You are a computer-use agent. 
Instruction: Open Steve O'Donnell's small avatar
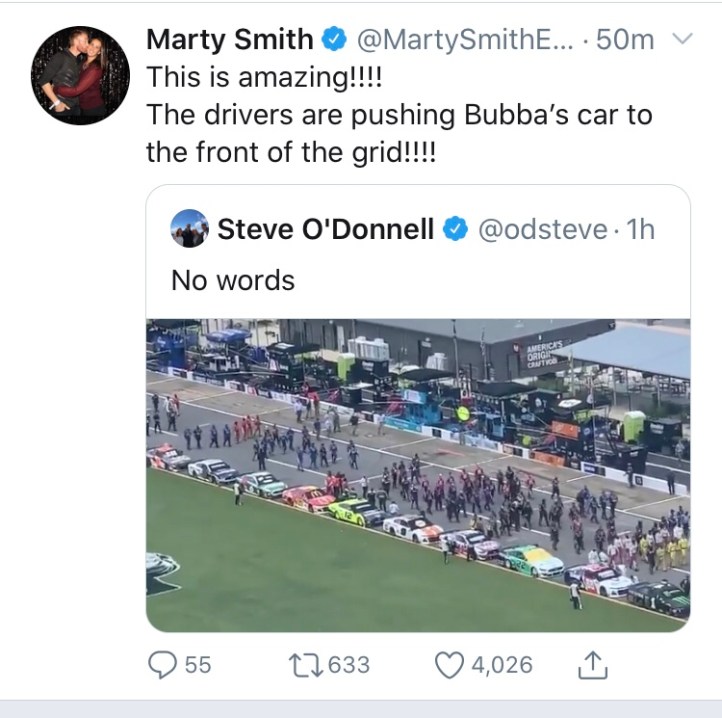coord(189,229)
